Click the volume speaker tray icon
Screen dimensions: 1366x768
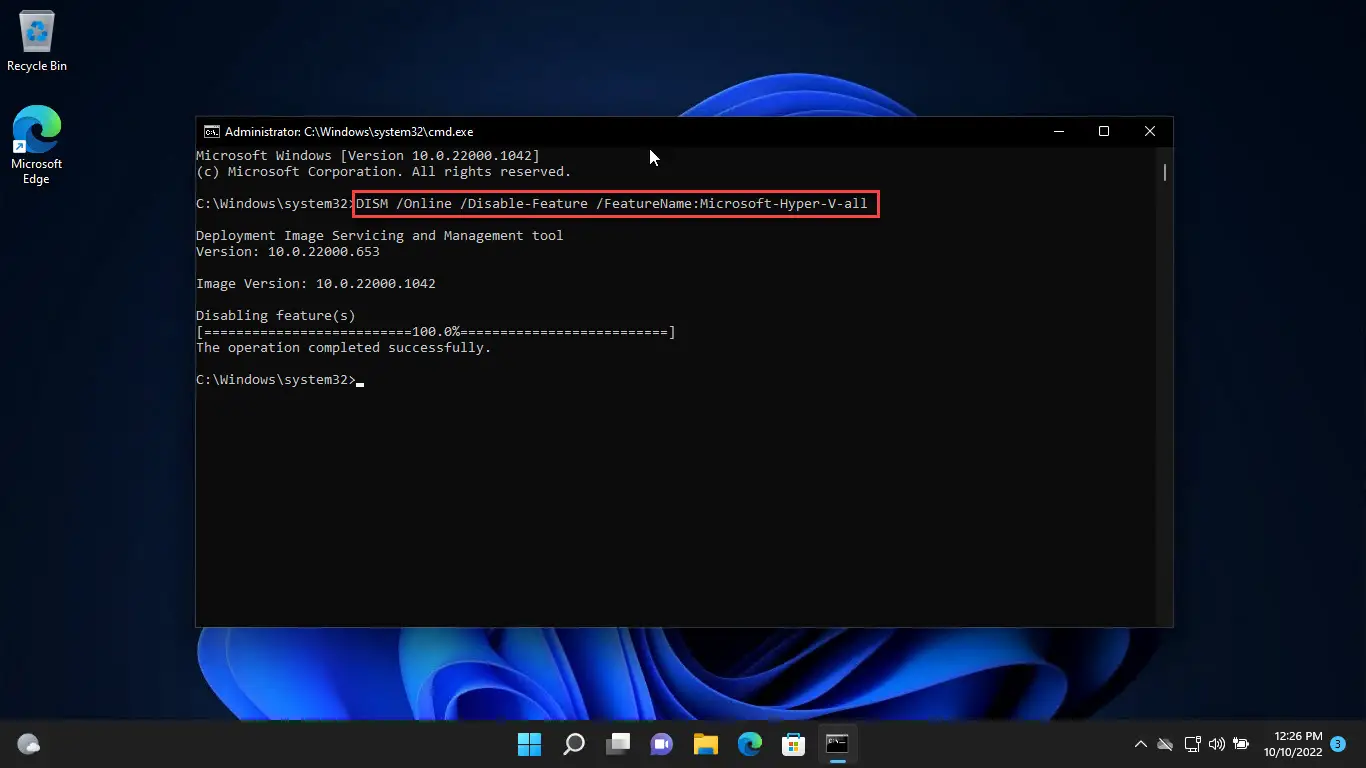coord(1217,744)
